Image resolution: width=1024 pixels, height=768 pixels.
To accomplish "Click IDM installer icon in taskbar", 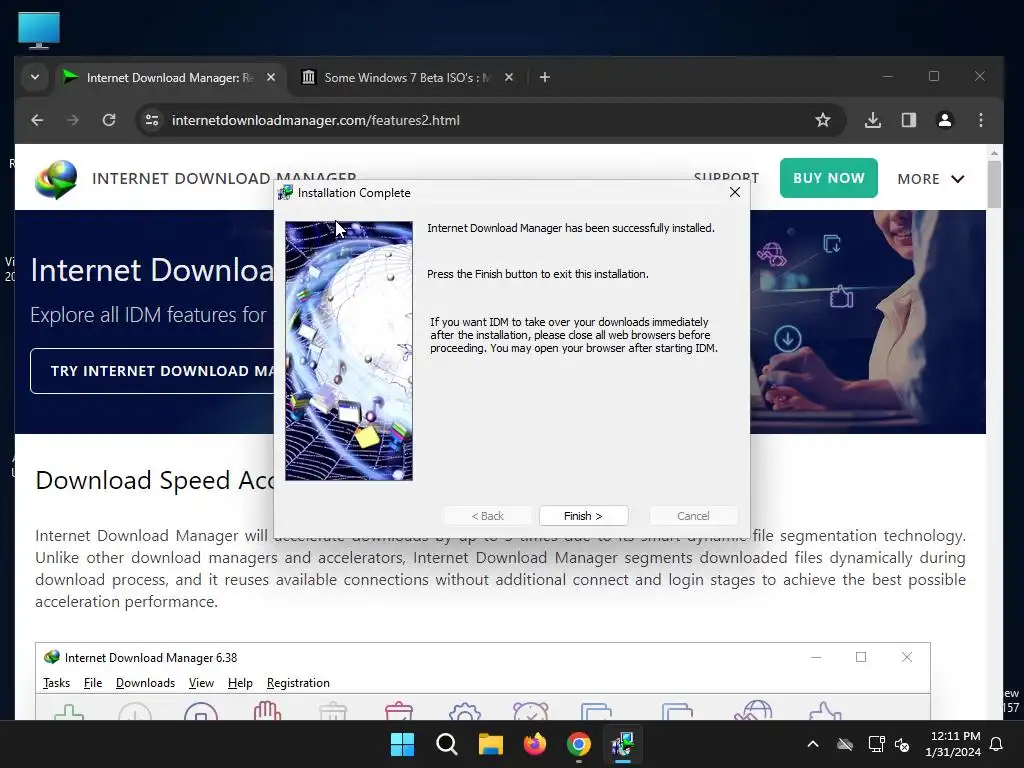I will (623, 744).
